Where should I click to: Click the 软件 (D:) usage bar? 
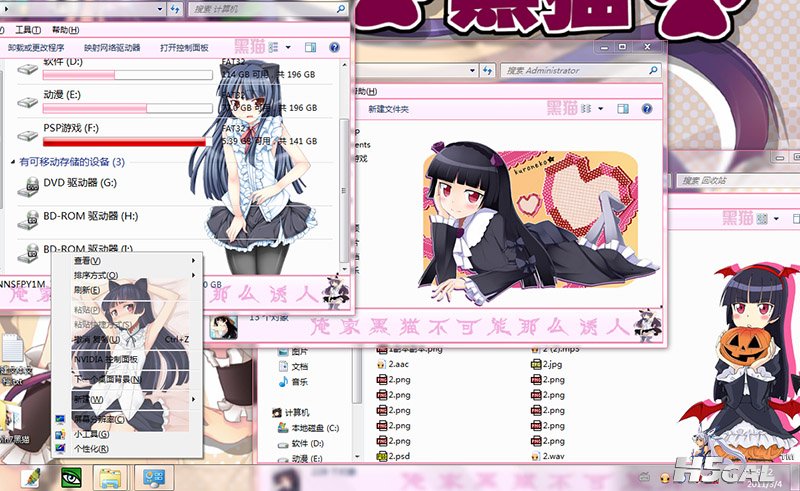(128, 75)
